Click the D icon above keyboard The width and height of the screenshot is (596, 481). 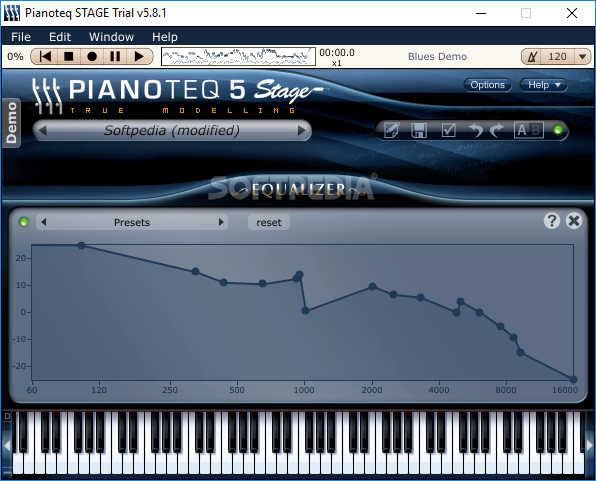tap(7, 416)
